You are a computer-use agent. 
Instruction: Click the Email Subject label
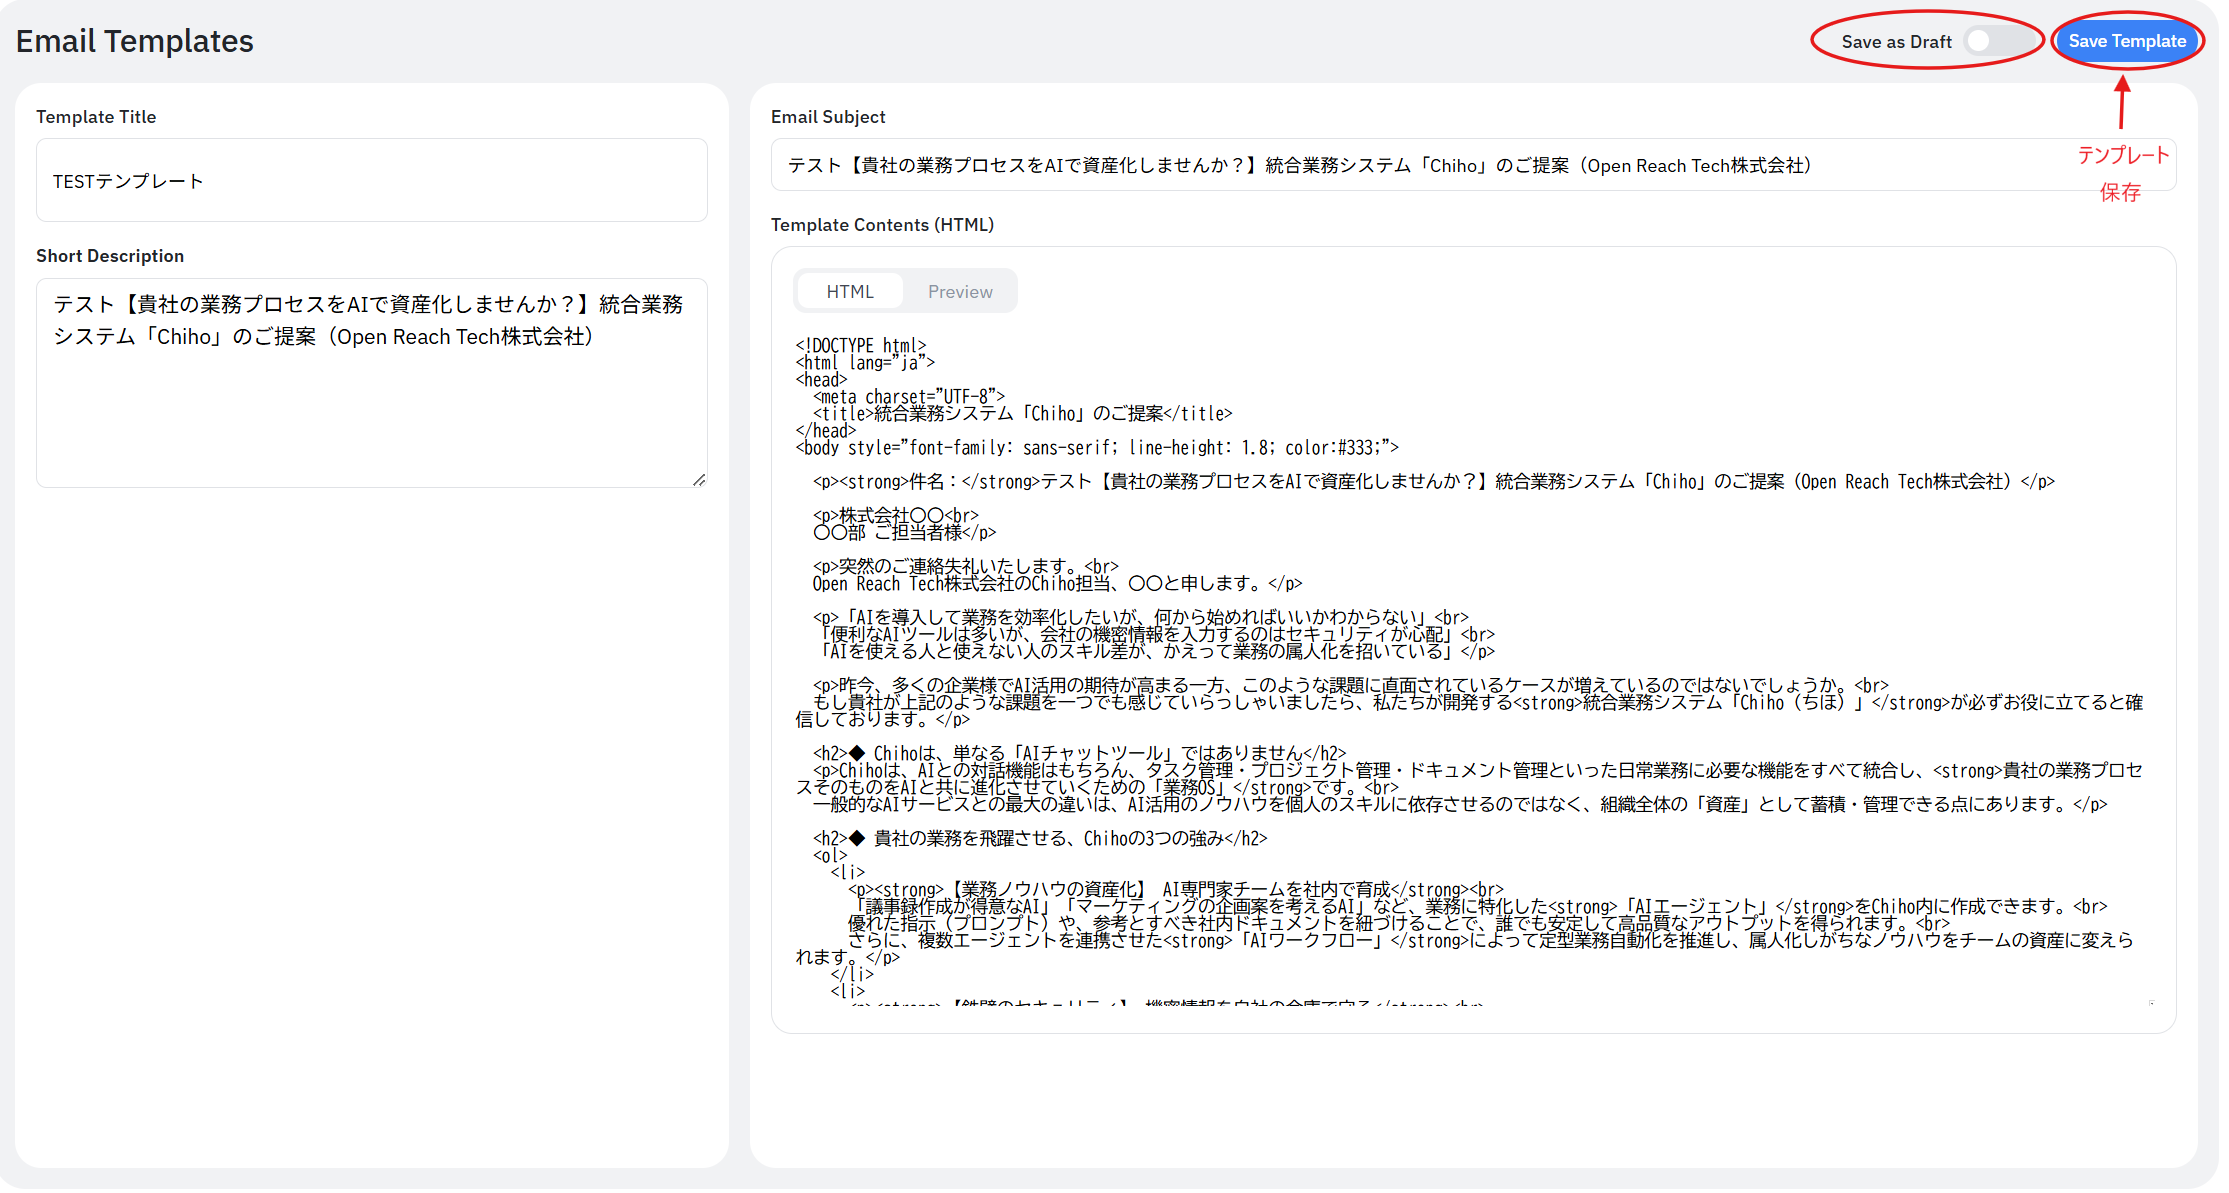pos(828,117)
